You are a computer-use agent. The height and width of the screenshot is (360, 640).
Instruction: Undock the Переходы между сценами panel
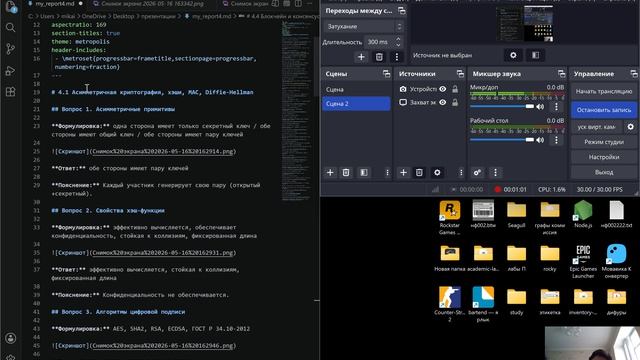click(x=402, y=11)
